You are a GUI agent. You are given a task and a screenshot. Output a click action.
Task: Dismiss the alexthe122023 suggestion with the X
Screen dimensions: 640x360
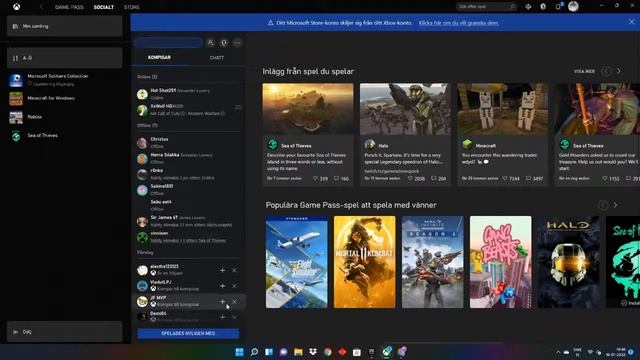(x=234, y=270)
